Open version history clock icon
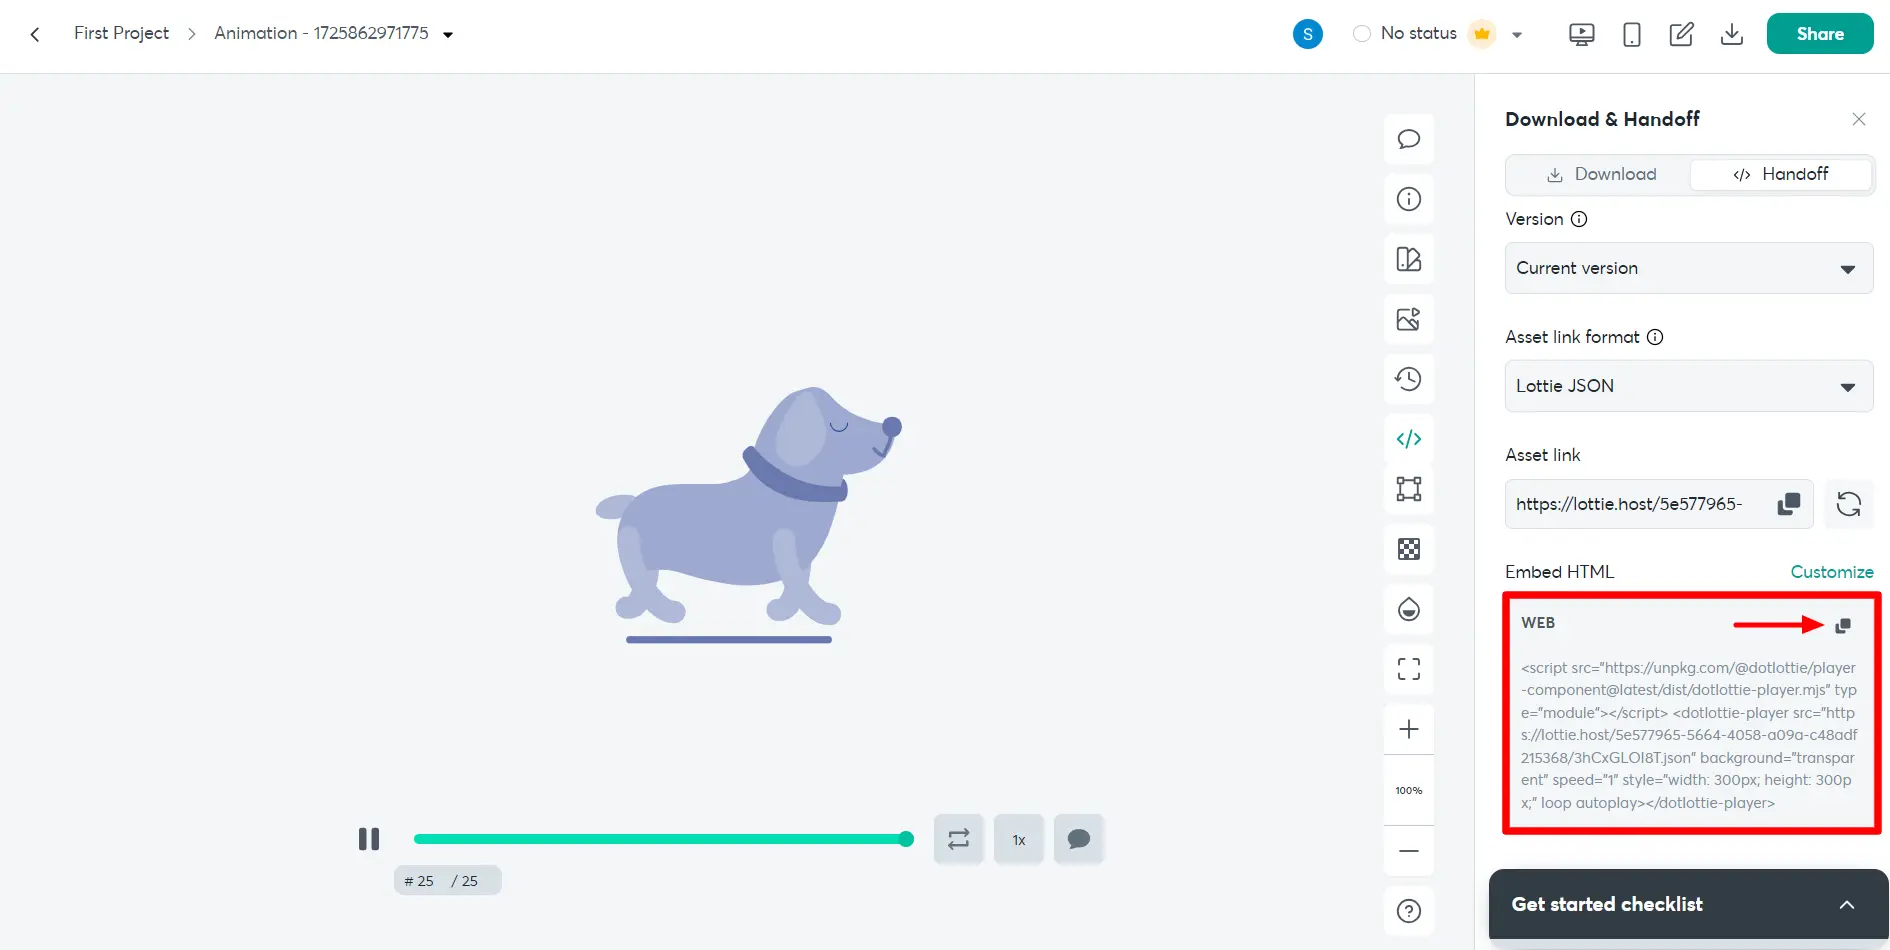The height and width of the screenshot is (950, 1890). 1409,379
